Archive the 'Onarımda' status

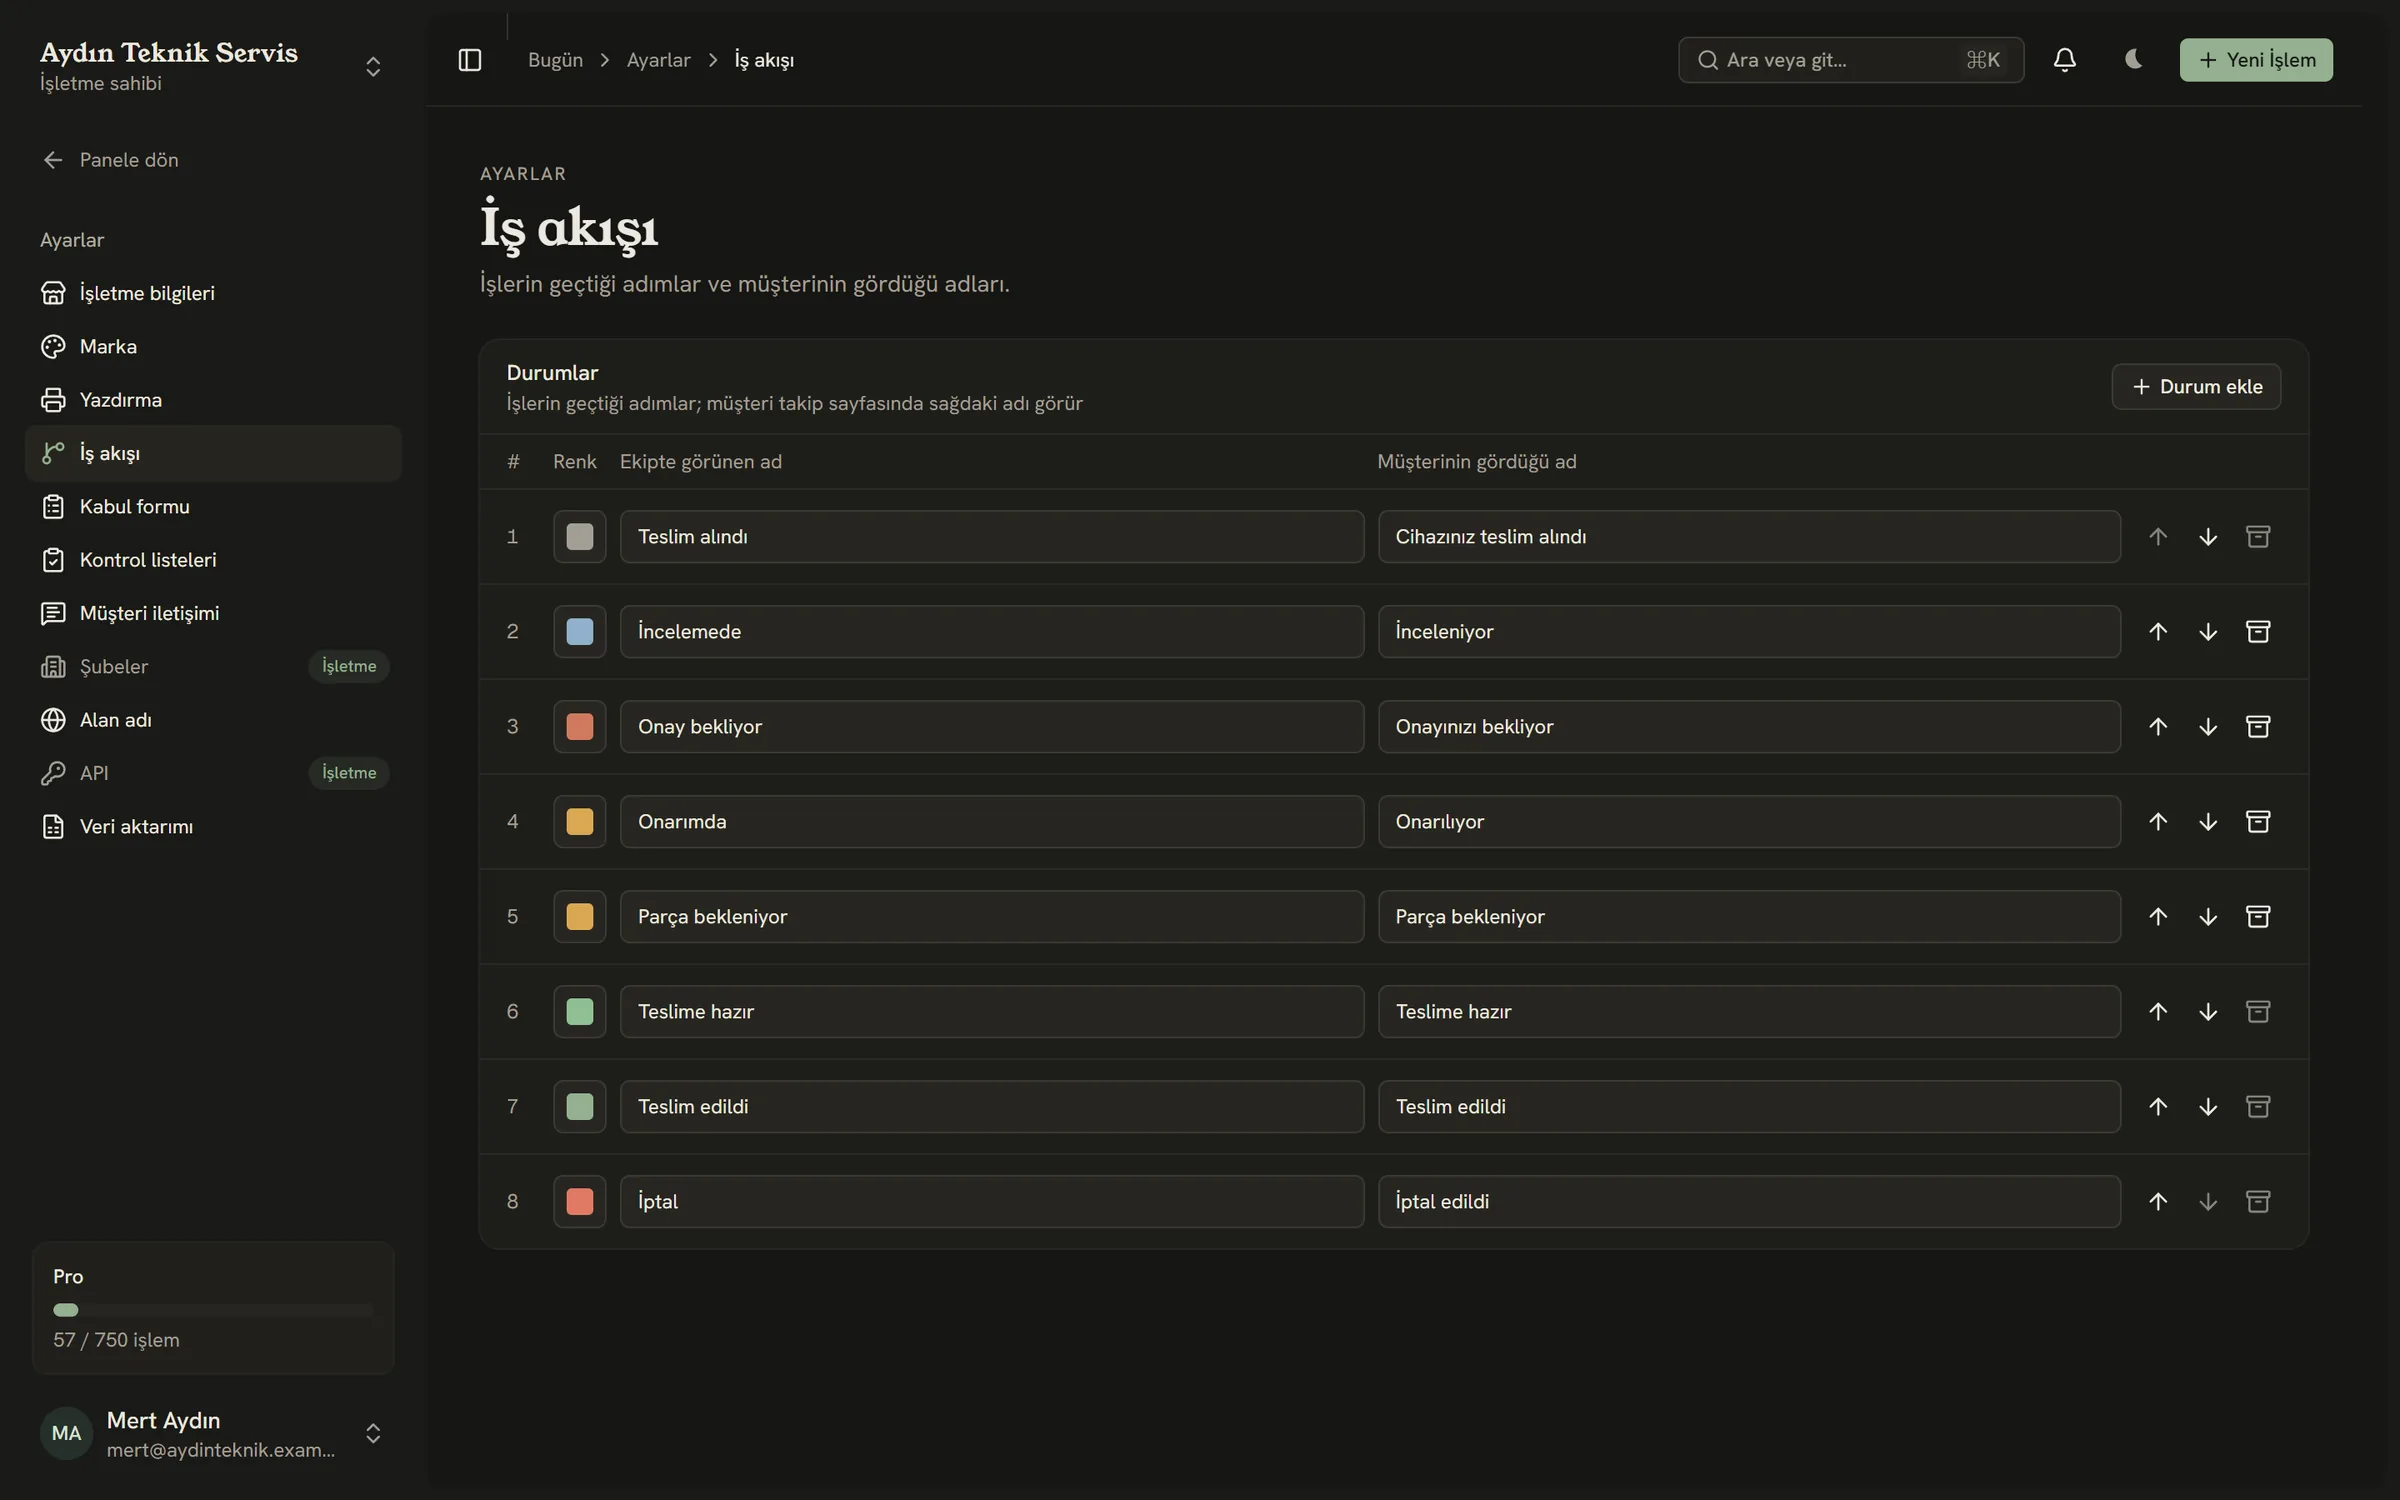click(x=2258, y=821)
